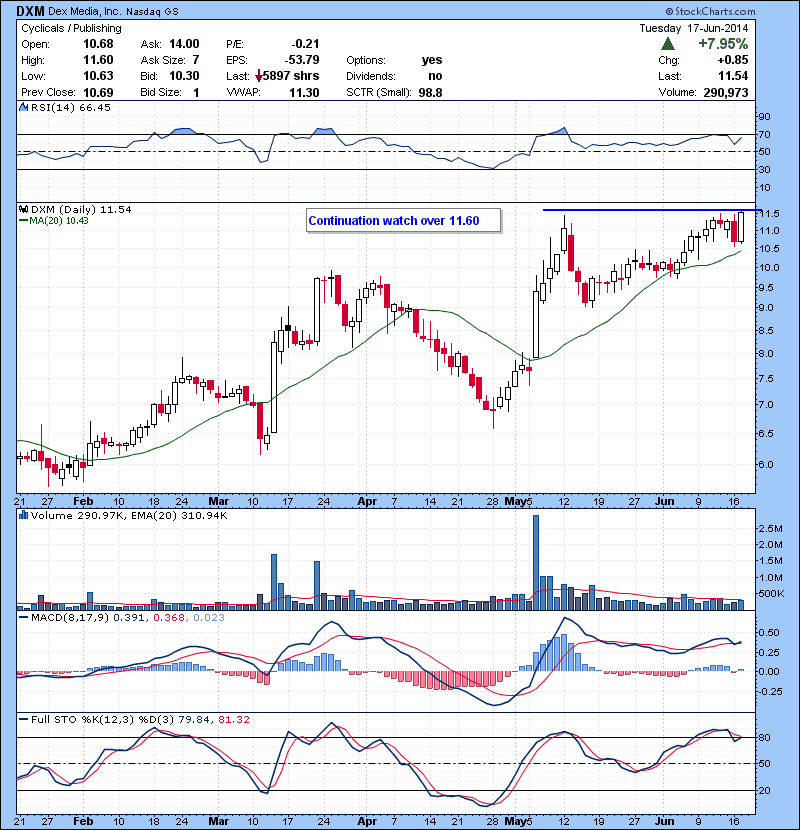Image resolution: width=800 pixels, height=830 pixels.
Task: Click the RSI(14) indicator icon
Action: pyautogui.click(x=23, y=107)
